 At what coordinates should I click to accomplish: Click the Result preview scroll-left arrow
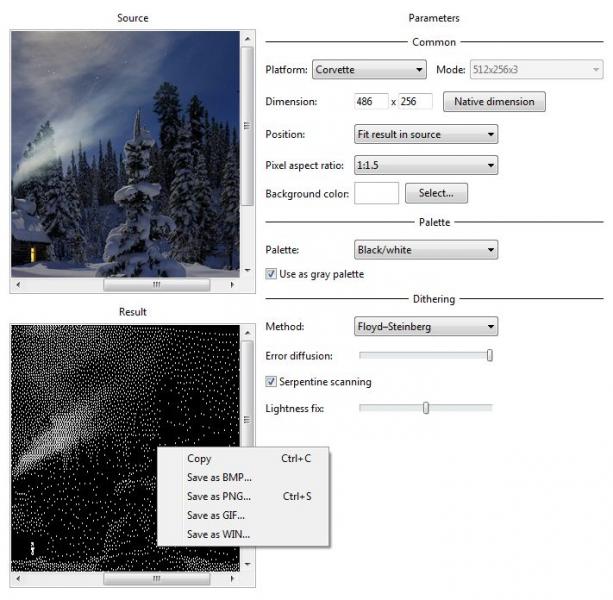click(17, 578)
